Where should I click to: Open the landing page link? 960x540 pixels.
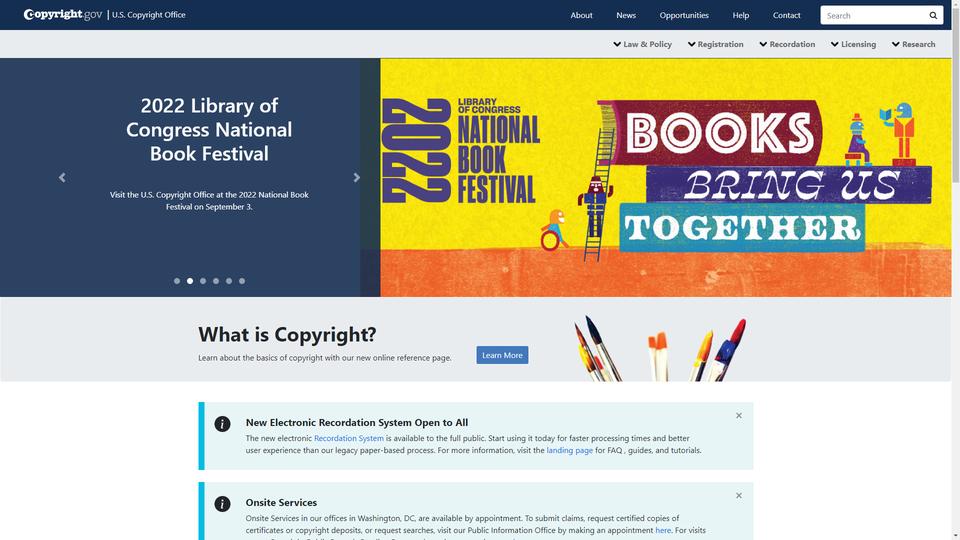coord(569,451)
